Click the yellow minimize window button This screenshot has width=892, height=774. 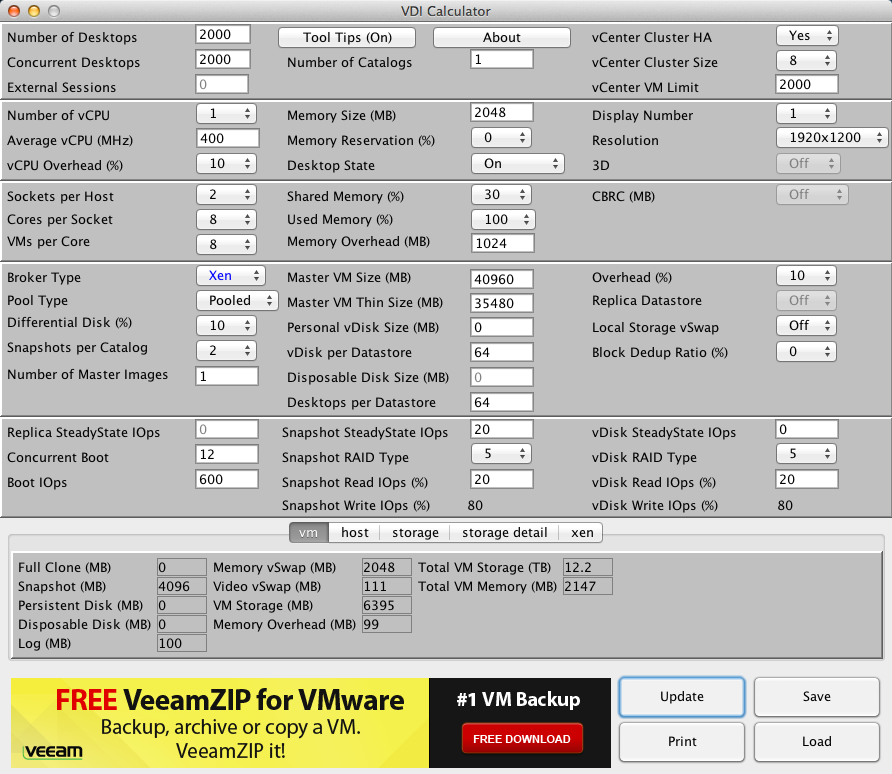coord(34,11)
